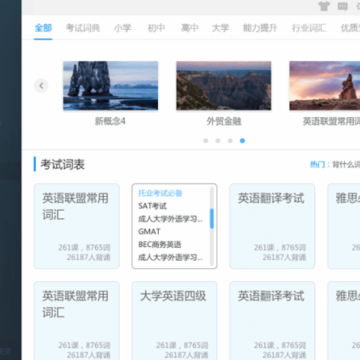Open the 外贸金融 carousel thumbnail
The height and width of the screenshot is (360, 360).
(224, 86)
